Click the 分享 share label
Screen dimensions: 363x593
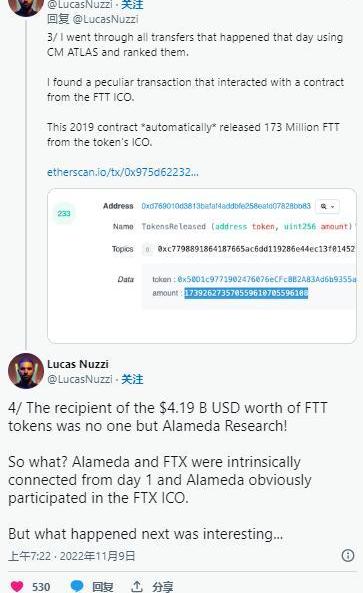[163, 587]
